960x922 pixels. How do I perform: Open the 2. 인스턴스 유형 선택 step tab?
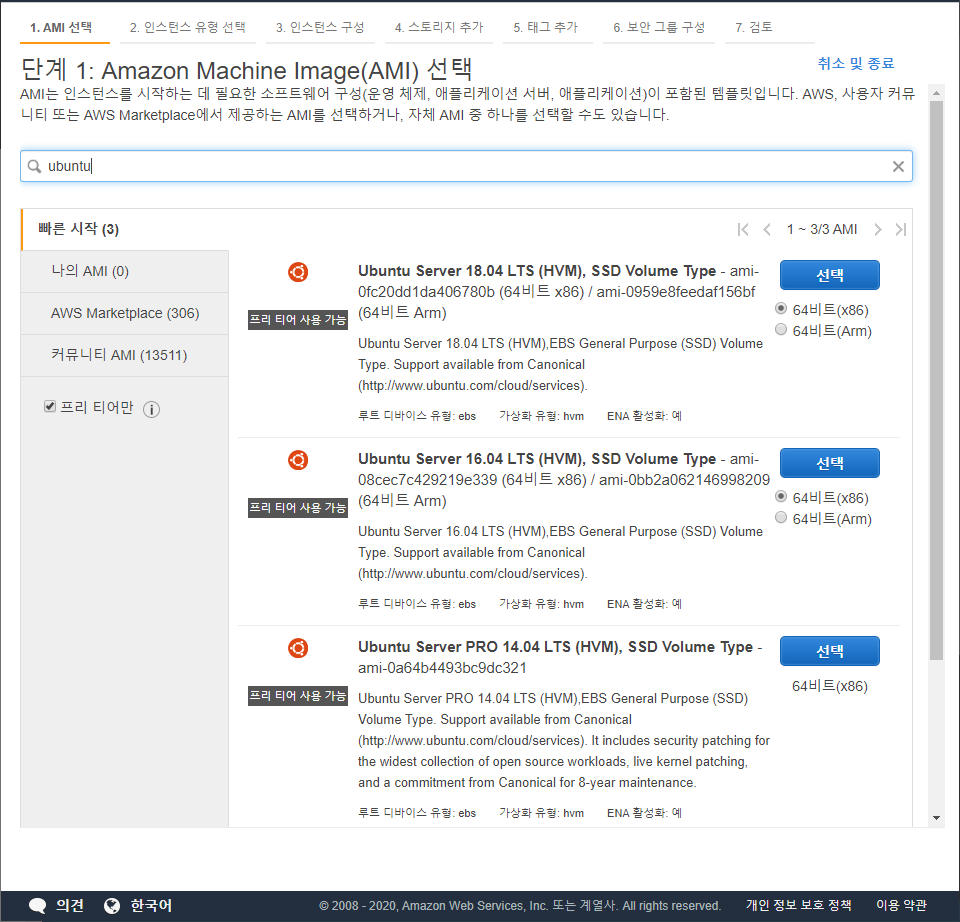(187, 28)
